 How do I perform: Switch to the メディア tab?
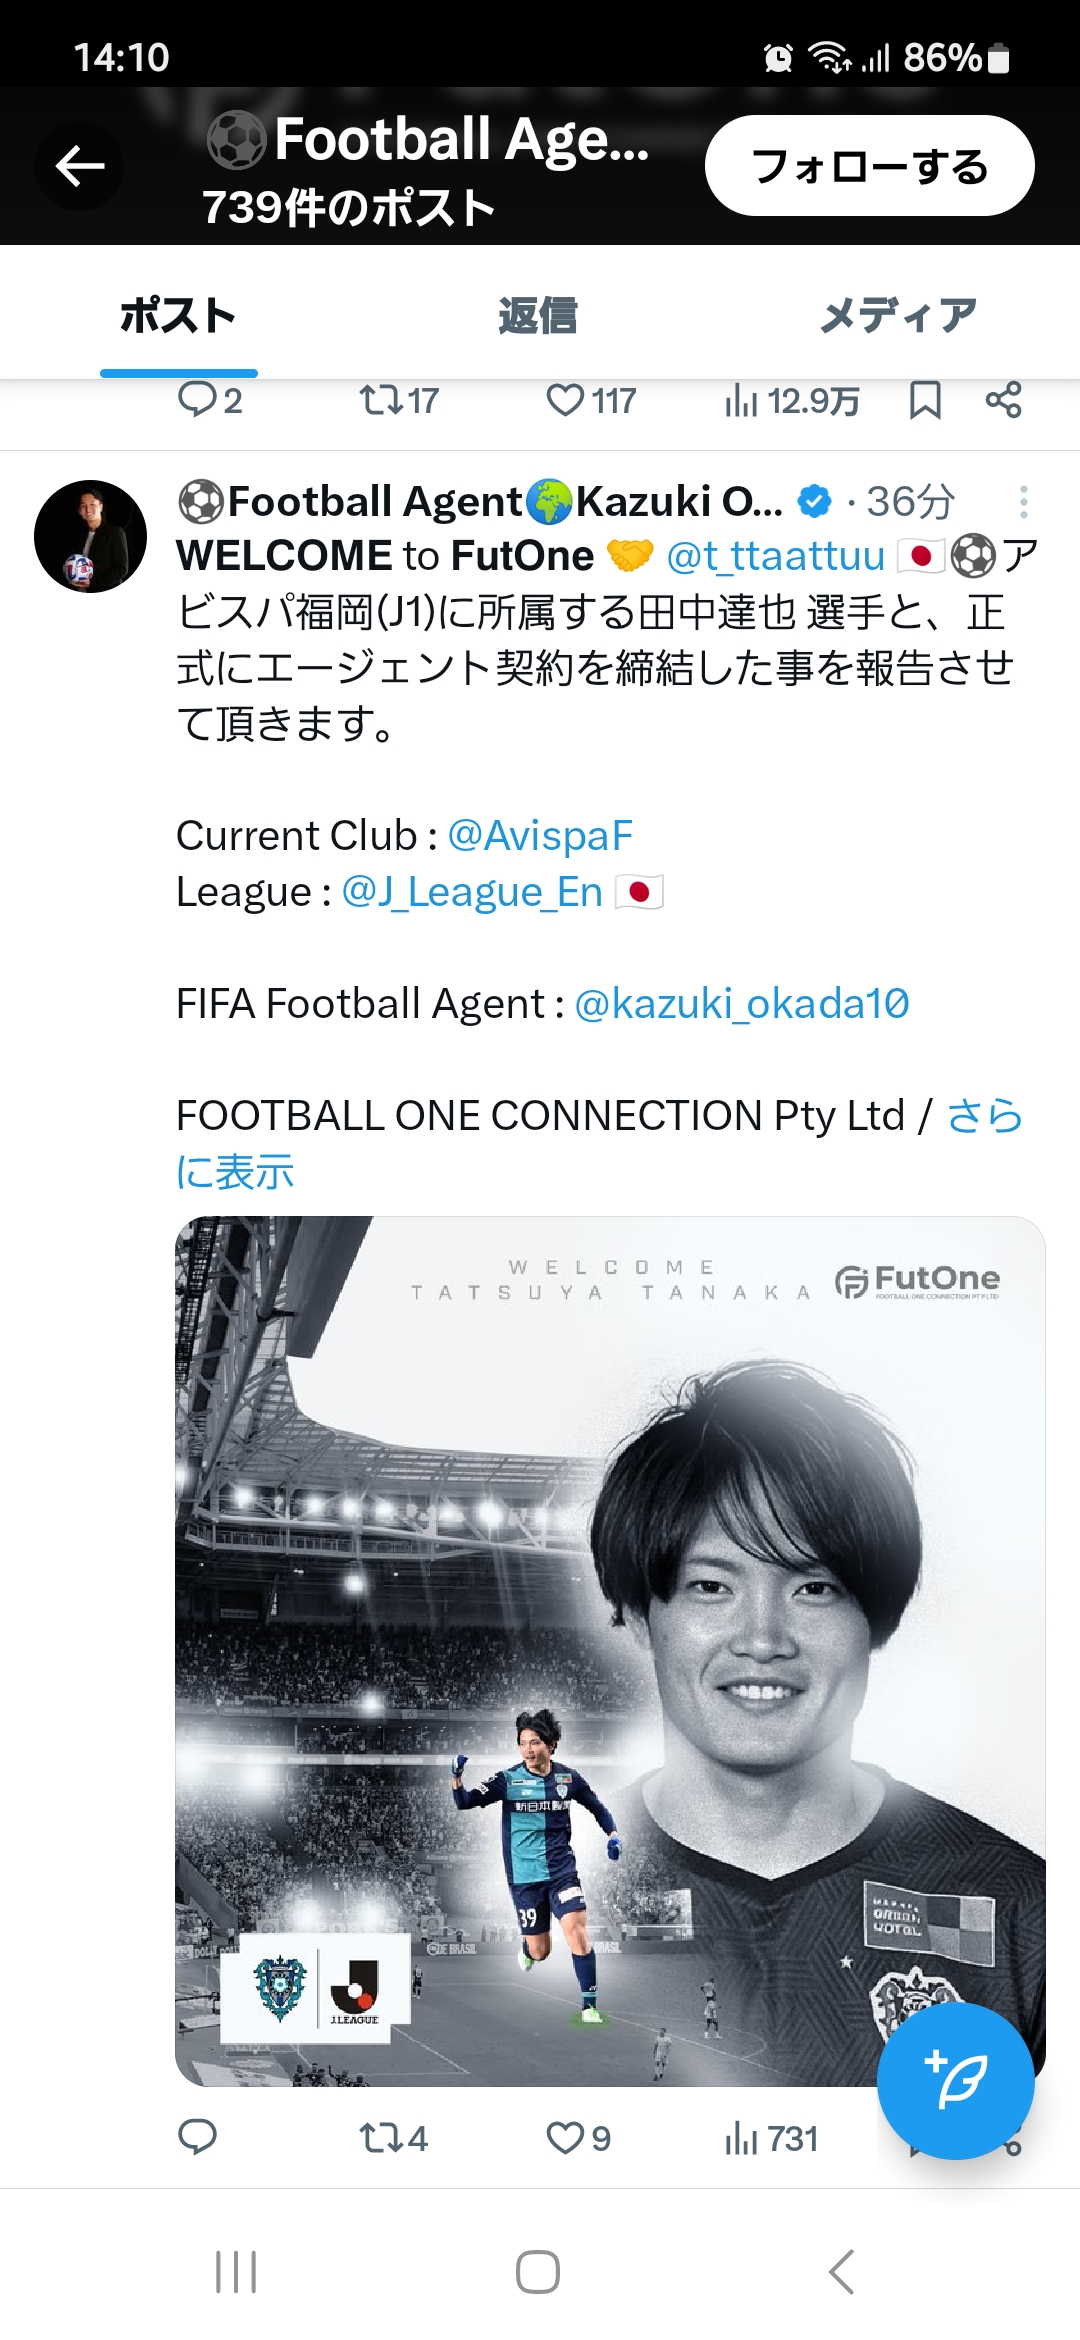898,315
